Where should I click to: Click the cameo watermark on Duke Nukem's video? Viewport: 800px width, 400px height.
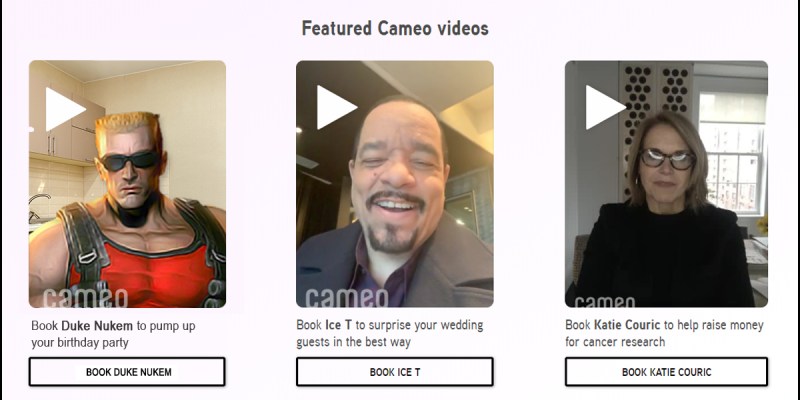point(86,298)
